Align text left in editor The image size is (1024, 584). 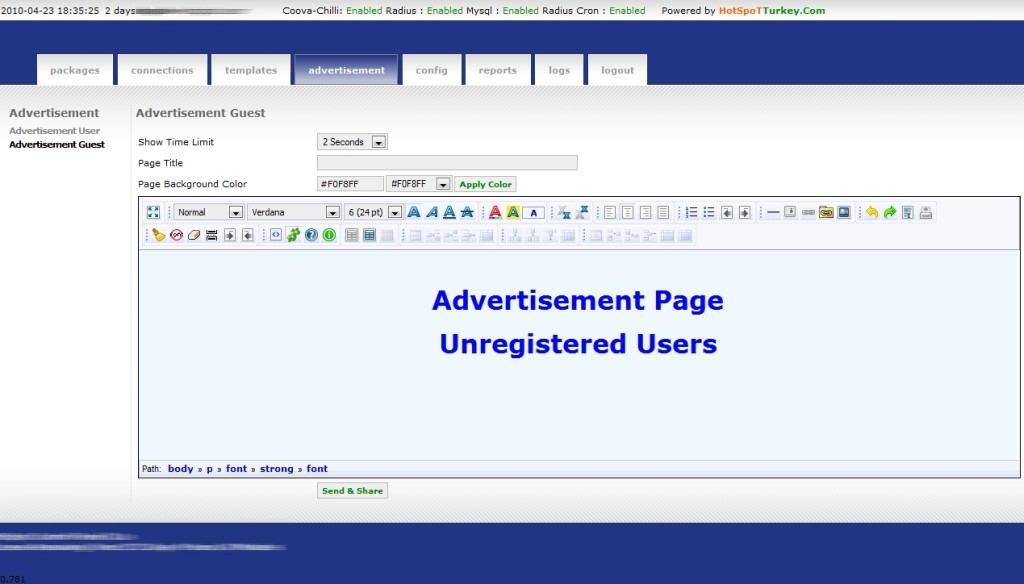click(609, 212)
